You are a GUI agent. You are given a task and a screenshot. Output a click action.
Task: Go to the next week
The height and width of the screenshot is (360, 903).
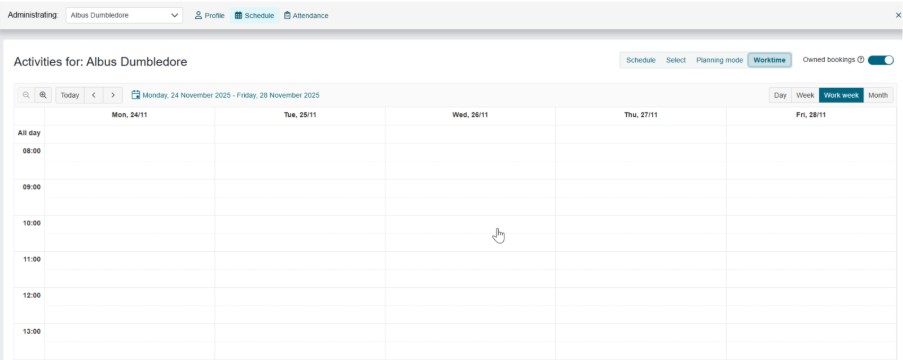(x=113, y=95)
